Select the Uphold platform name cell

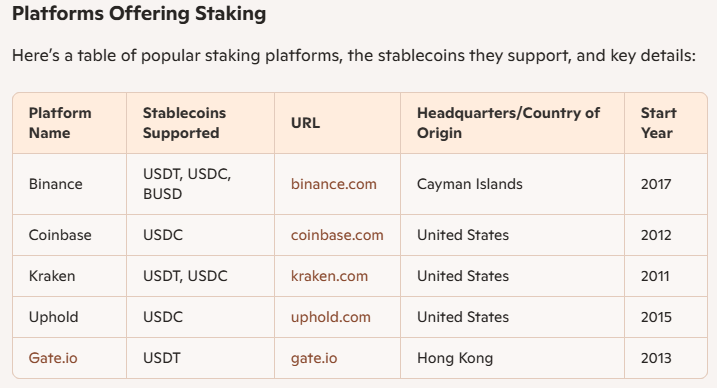click(x=70, y=317)
